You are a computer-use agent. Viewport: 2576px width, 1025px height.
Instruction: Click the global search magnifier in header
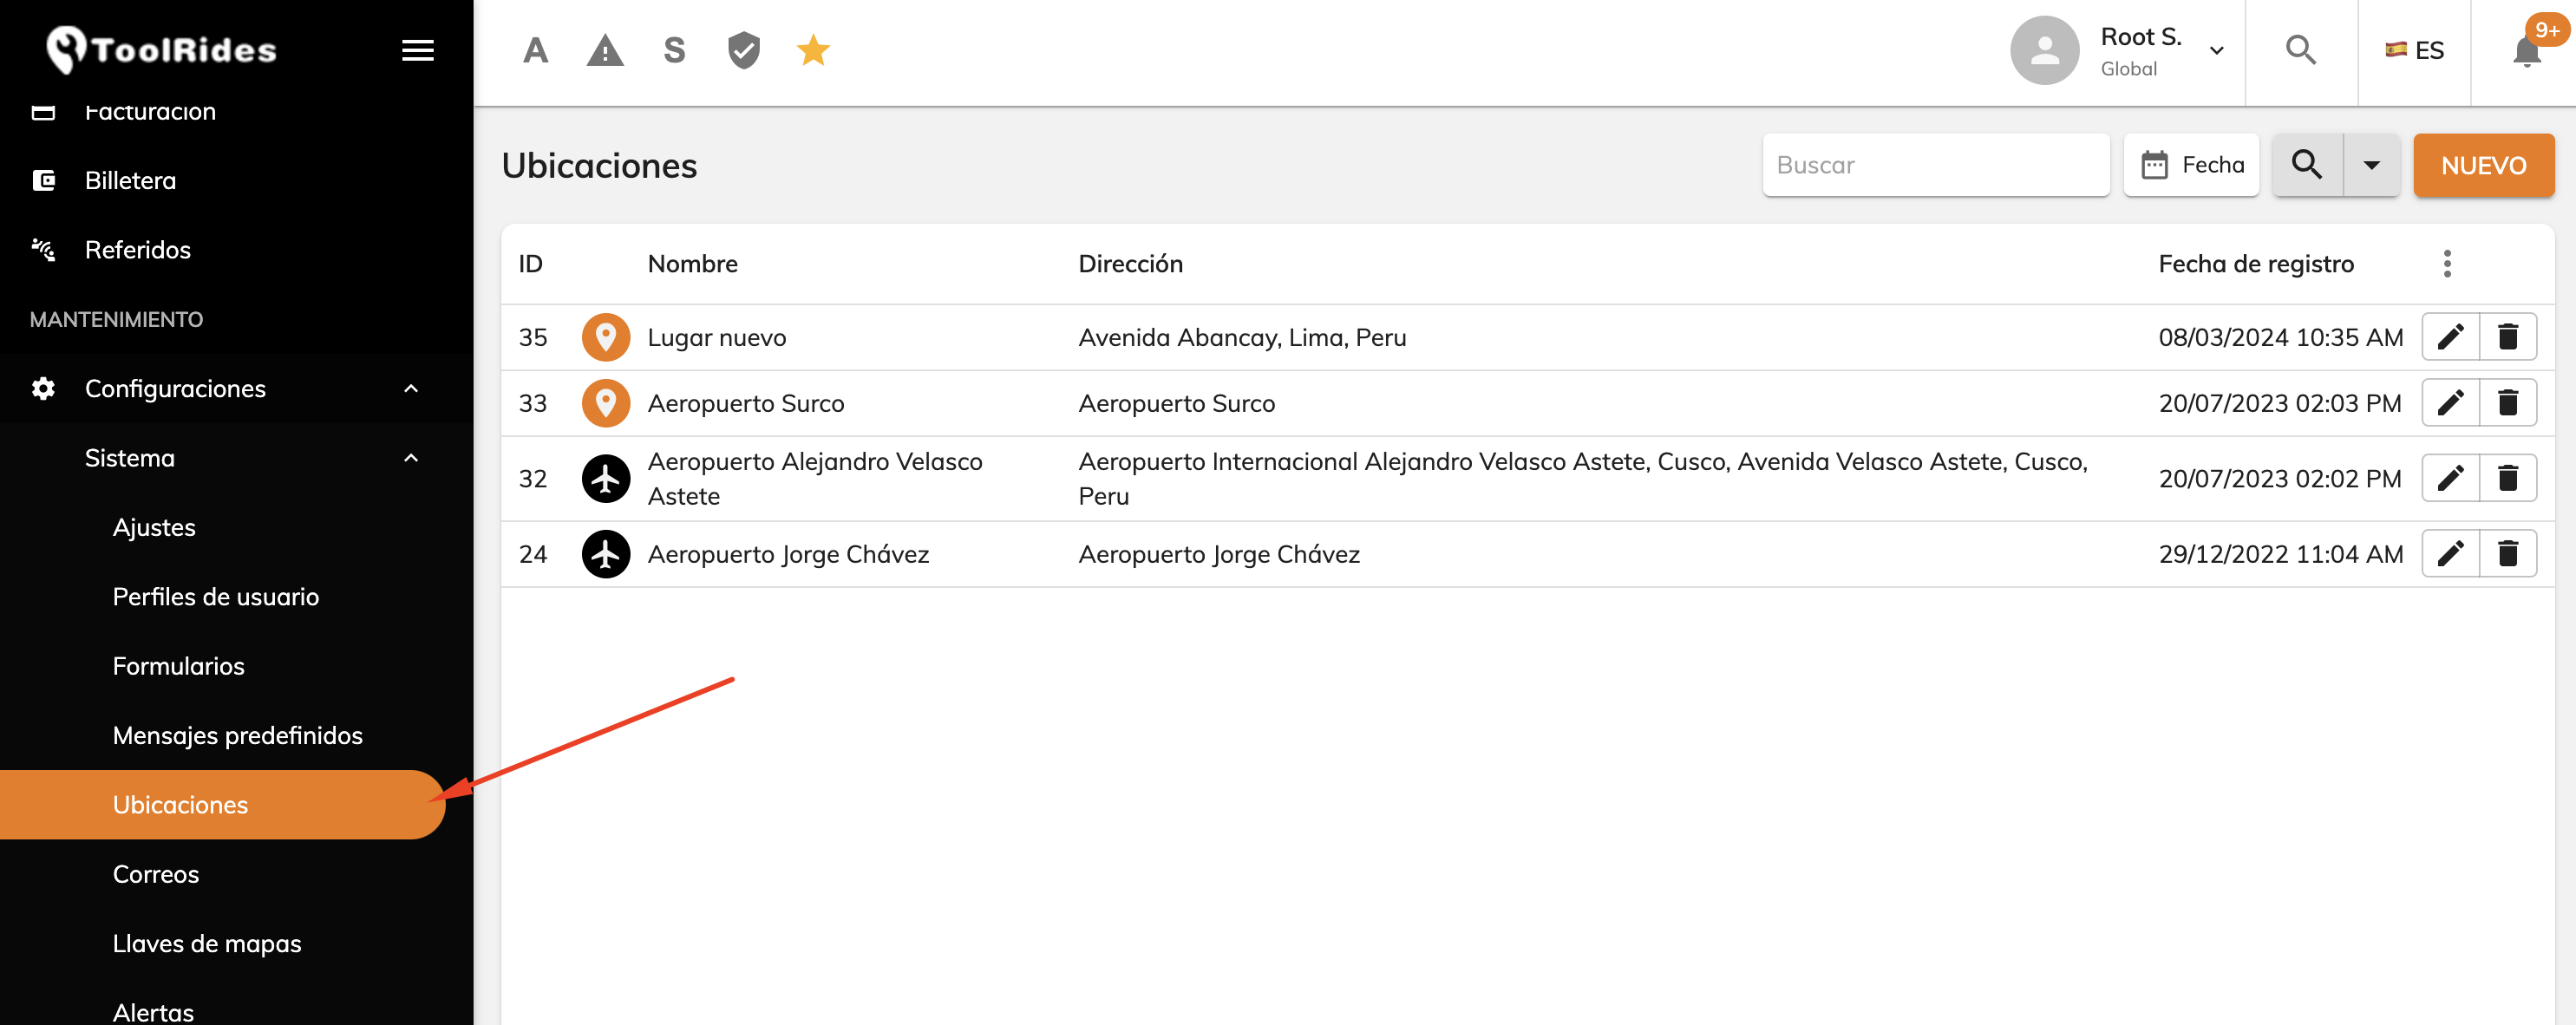click(2300, 50)
